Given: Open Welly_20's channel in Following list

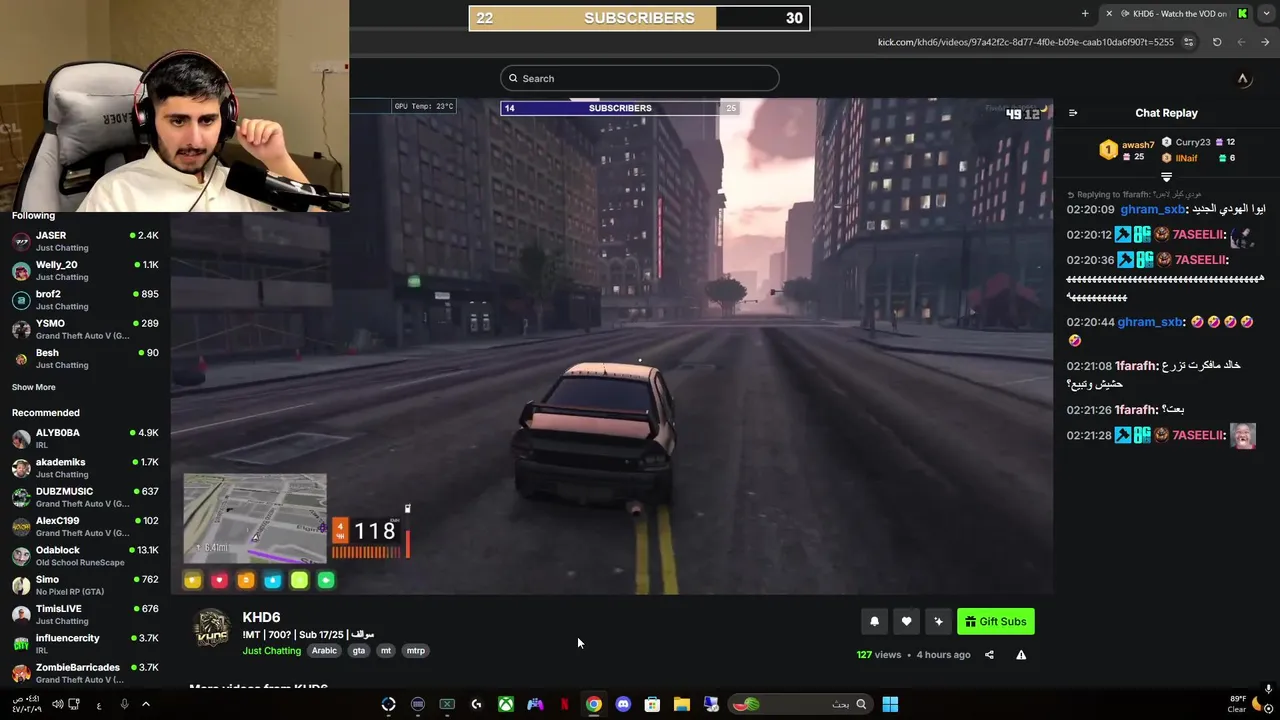Looking at the screenshot, I should coord(85,270).
